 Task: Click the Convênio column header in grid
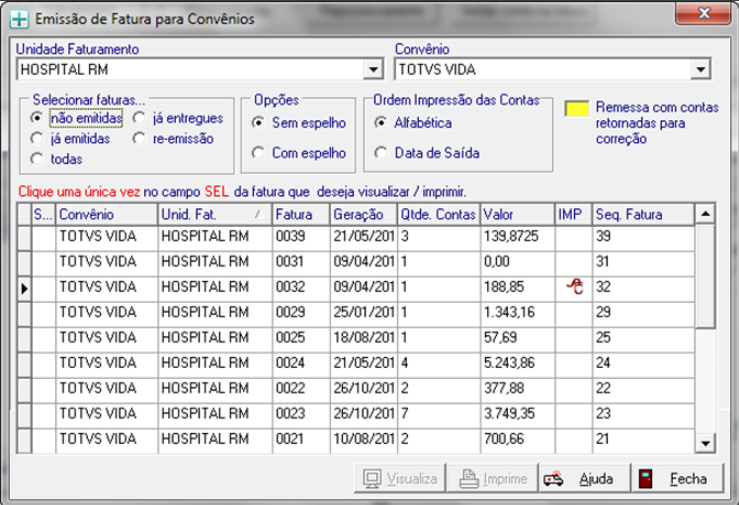click(107, 214)
